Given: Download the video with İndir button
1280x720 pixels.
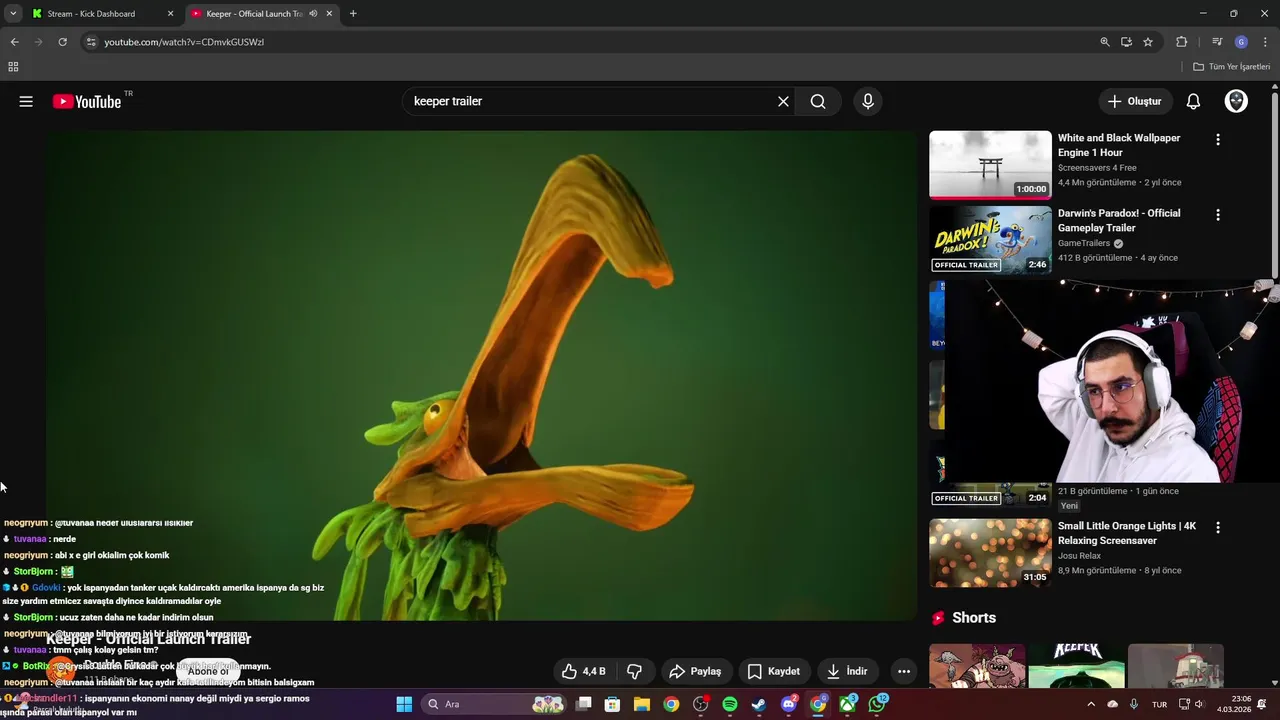Looking at the screenshot, I should click(847, 671).
